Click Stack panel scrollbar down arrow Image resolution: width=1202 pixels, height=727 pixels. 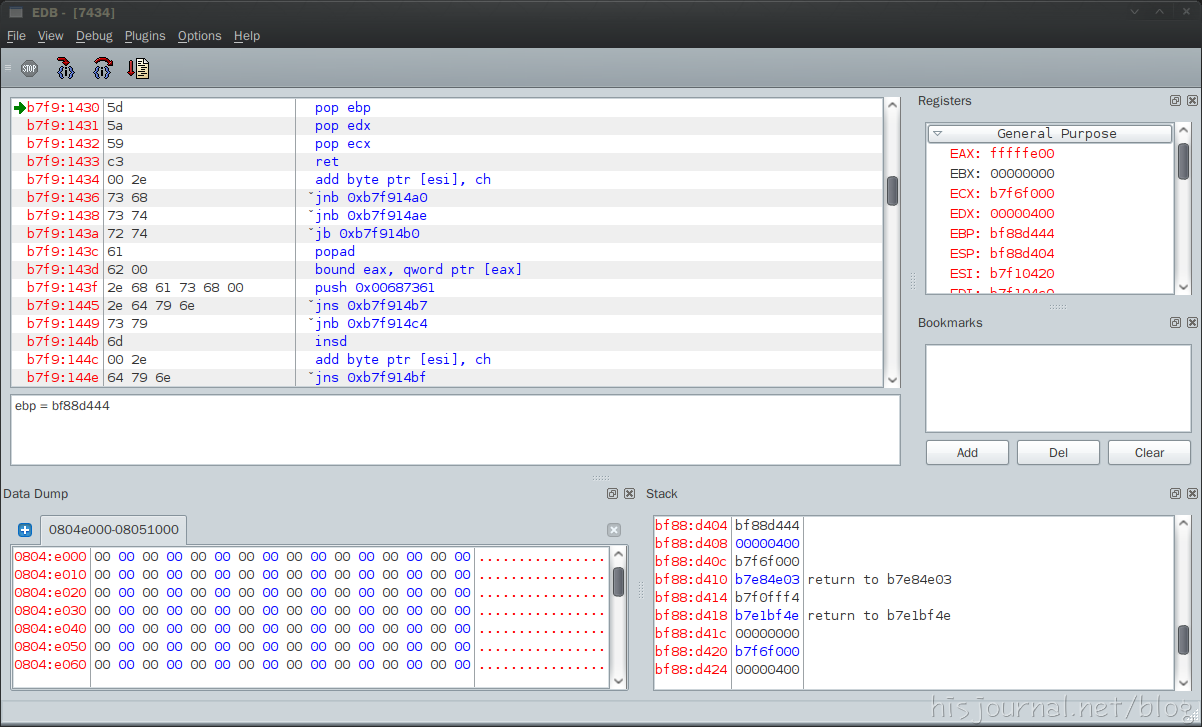(x=1184, y=681)
